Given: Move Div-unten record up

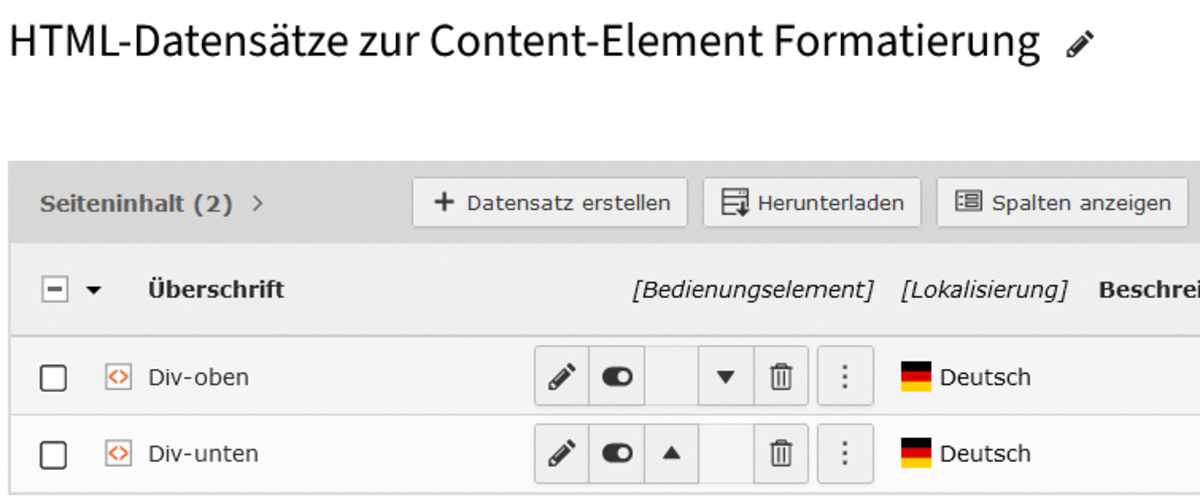Looking at the screenshot, I should click(x=672, y=453).
